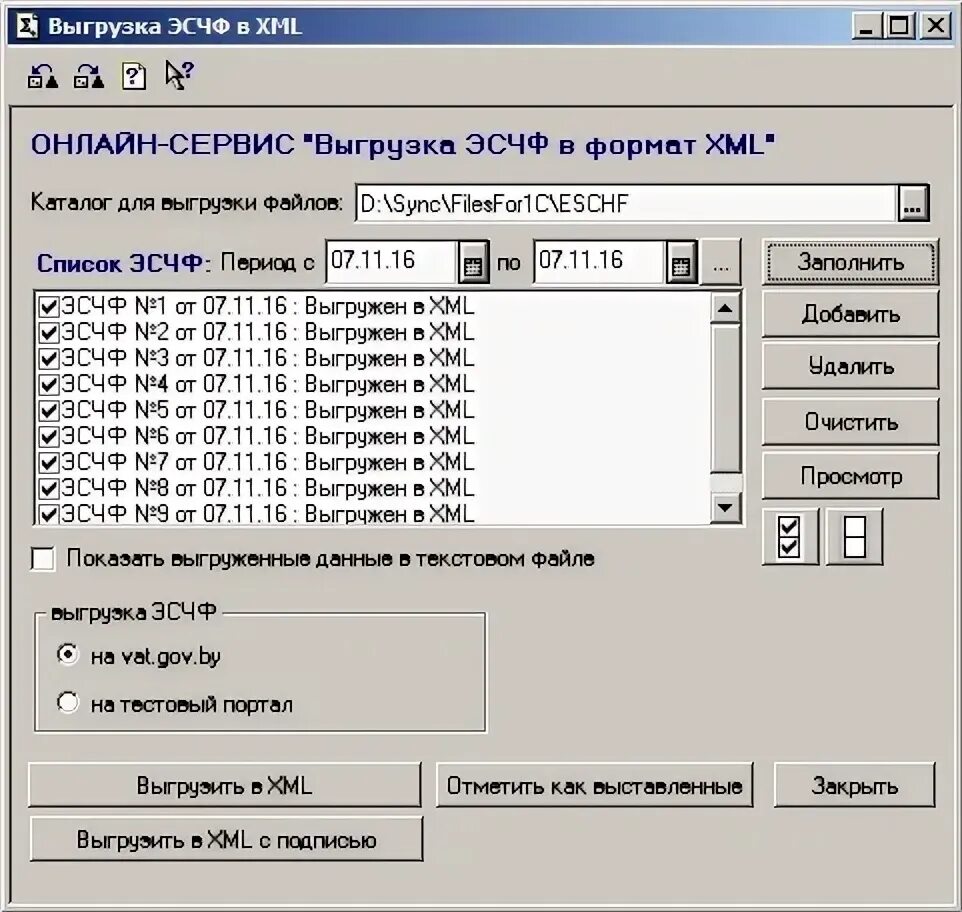Open the help document icon

134,77
